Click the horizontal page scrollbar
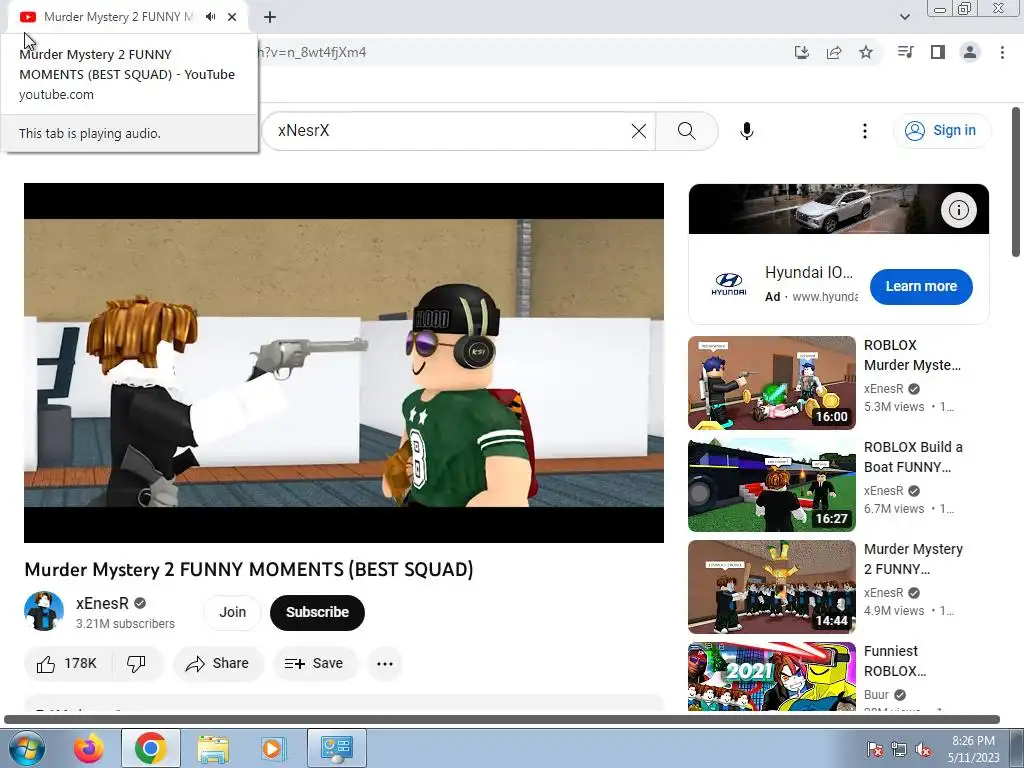Screen dimensions: 1024x768 (x=502, y=719)
